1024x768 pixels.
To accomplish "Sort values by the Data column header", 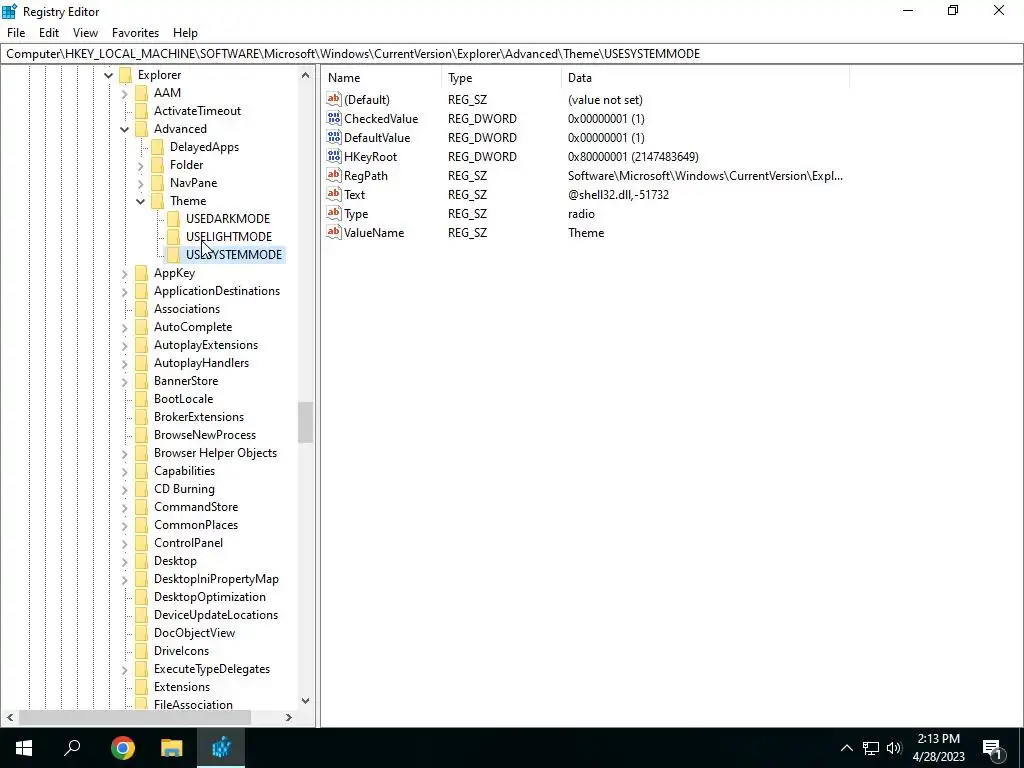I will click(705, 78).
